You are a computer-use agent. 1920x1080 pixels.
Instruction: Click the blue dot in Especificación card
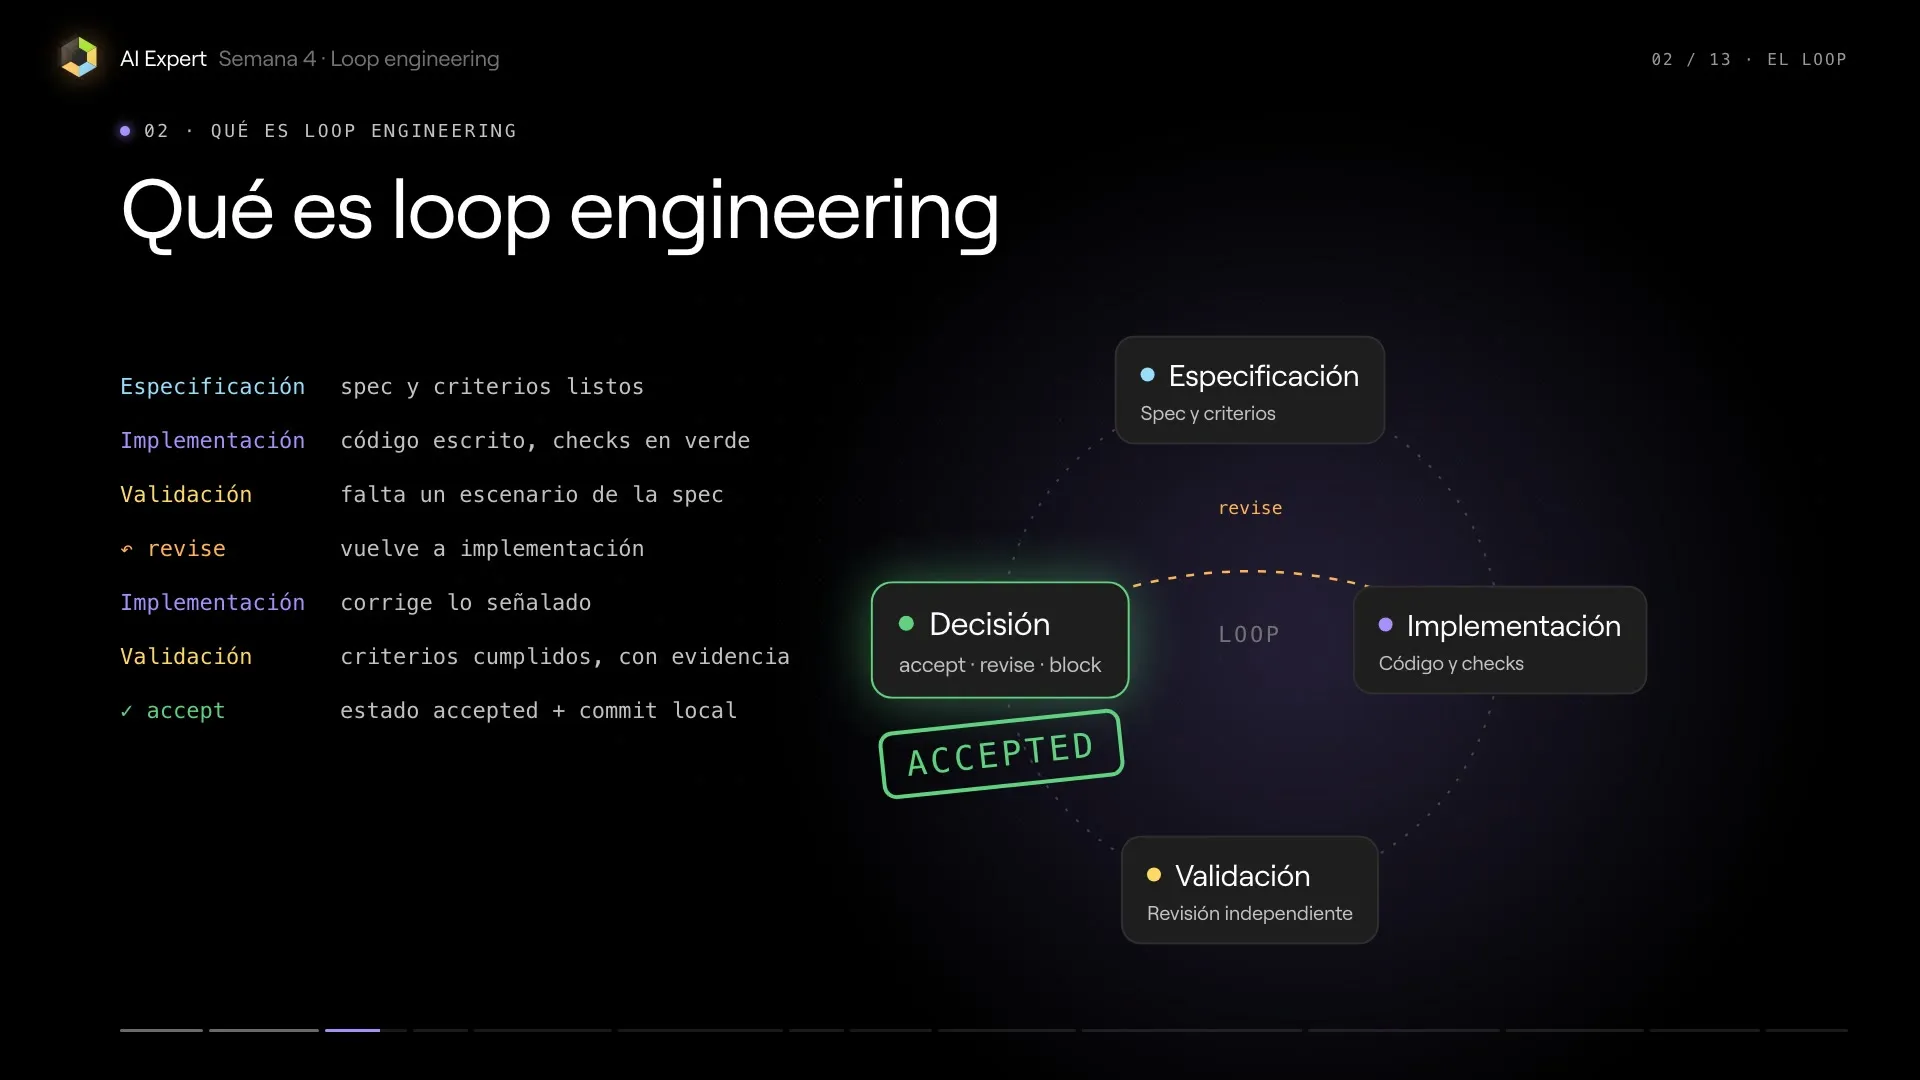[x=1148, y=375]
